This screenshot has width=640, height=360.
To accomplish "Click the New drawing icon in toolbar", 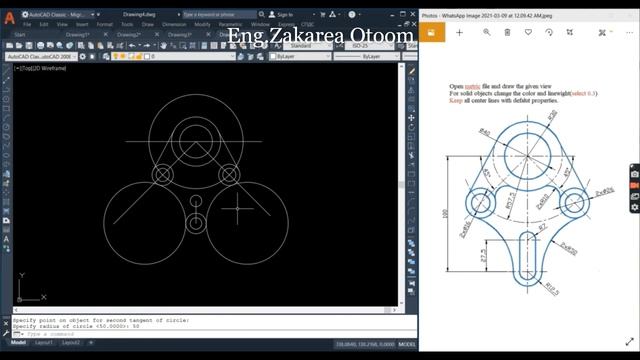I will tap(9, 46).
